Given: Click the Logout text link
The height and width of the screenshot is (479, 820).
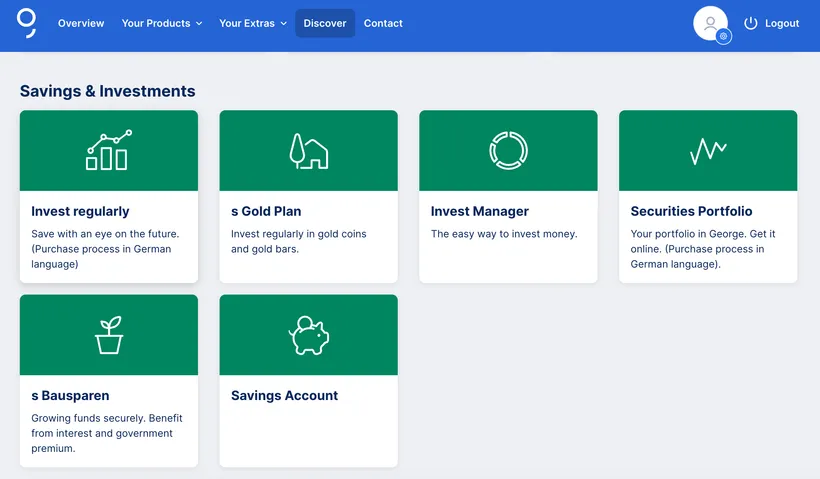Looking at the screenshot, I should tap(782, 23).
